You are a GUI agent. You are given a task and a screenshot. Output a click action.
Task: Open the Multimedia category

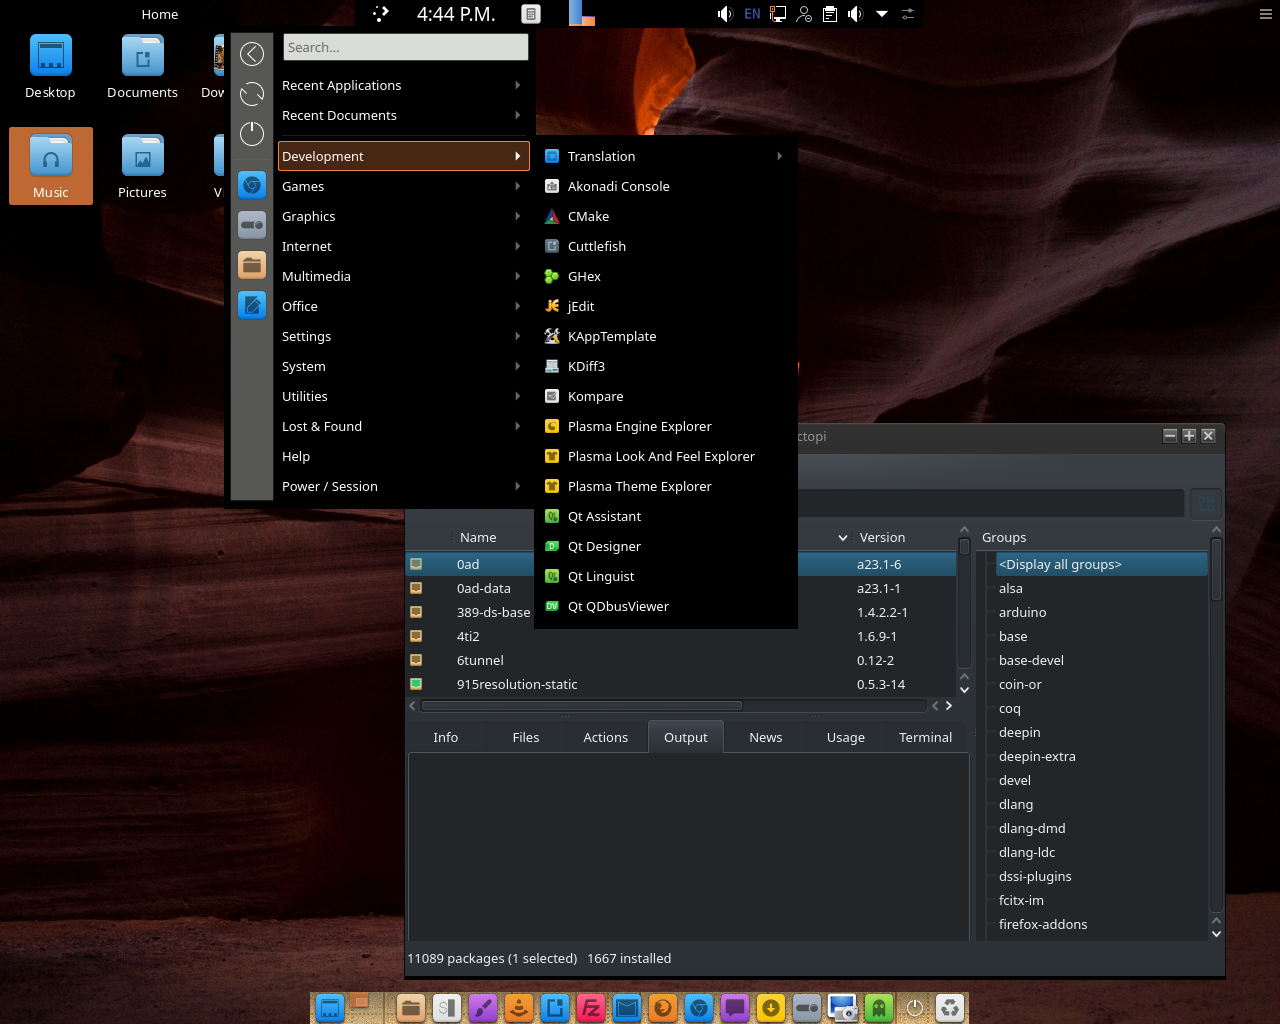coord(404,276)
